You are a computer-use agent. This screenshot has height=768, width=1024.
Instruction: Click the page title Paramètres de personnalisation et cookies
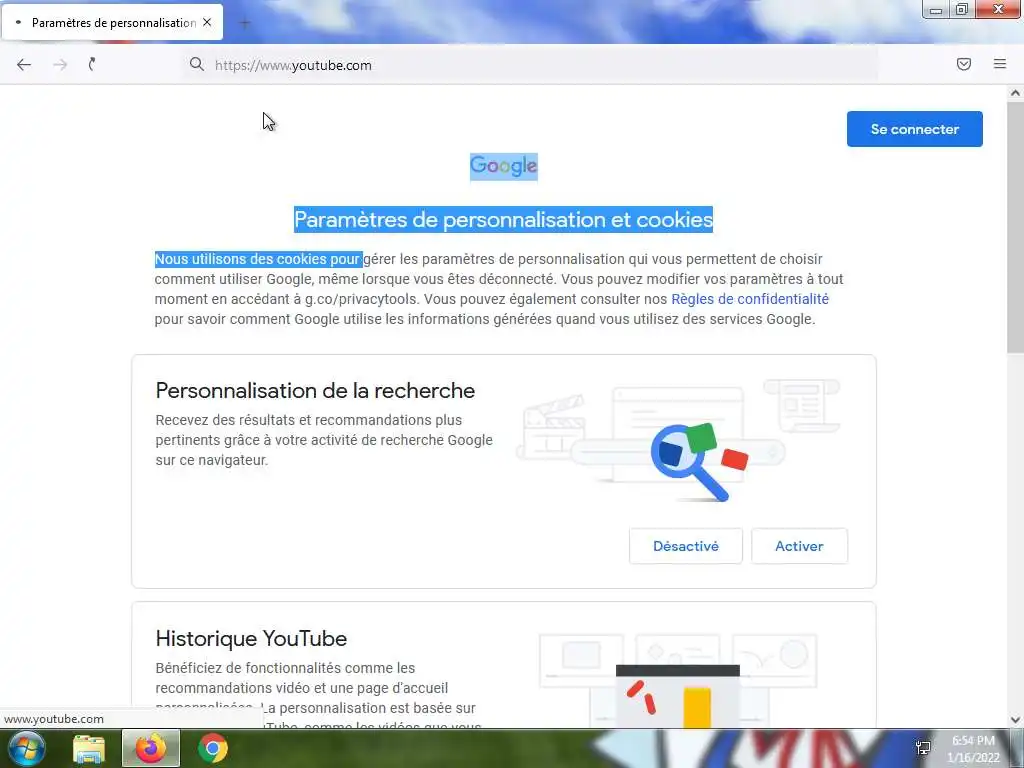click(x=504, y=219)
